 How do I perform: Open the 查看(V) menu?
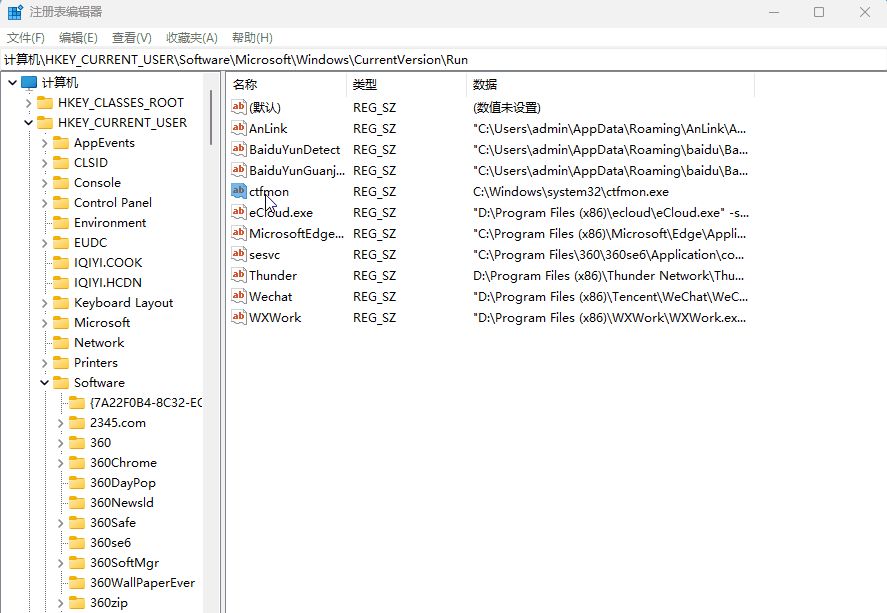pyautogui.click(x=132, y=38)
